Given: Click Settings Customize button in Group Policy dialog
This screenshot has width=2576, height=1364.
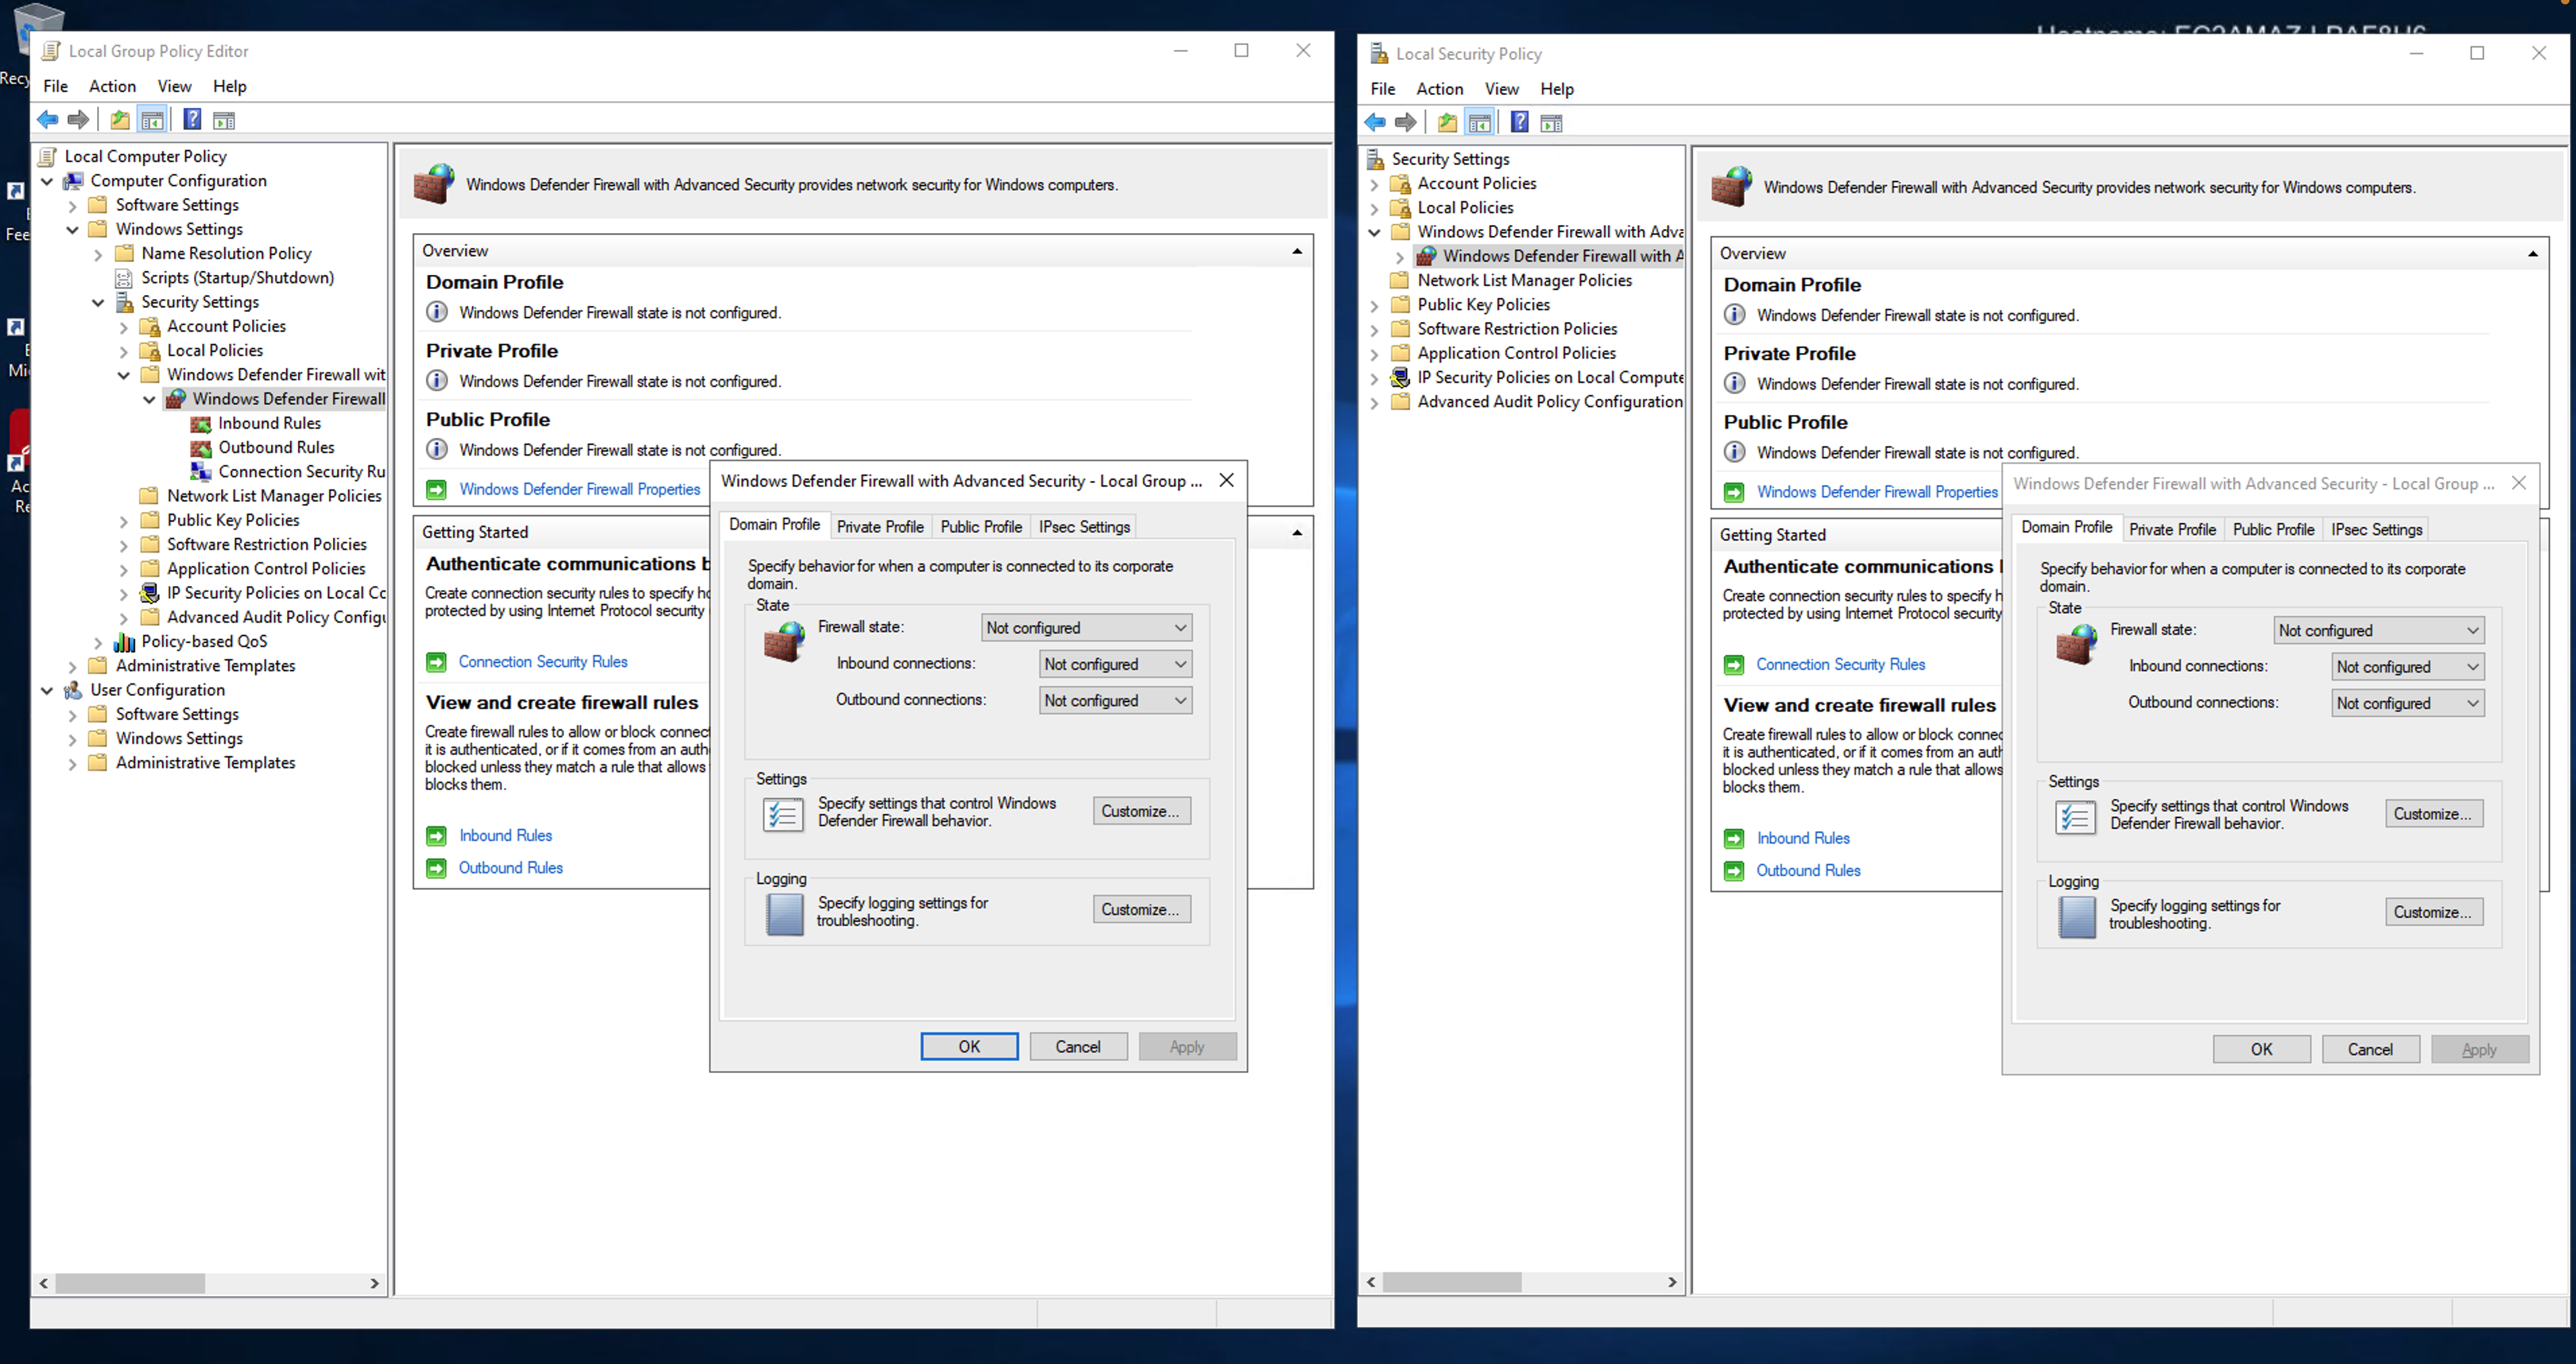Looking at the screenshot, I should 1141,811.
